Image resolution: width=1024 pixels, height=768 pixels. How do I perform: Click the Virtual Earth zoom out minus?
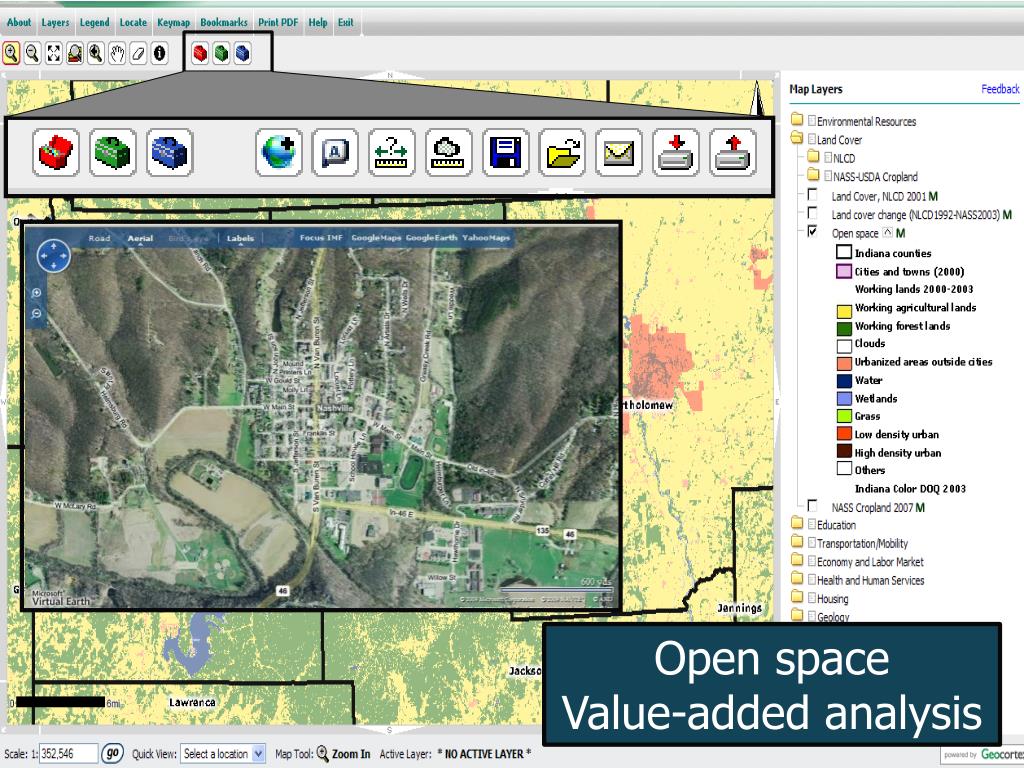tap(37, 313)
